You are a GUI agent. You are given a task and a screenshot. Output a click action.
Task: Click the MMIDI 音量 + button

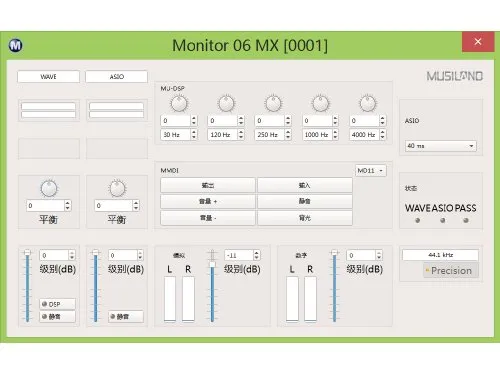(208, 201)
